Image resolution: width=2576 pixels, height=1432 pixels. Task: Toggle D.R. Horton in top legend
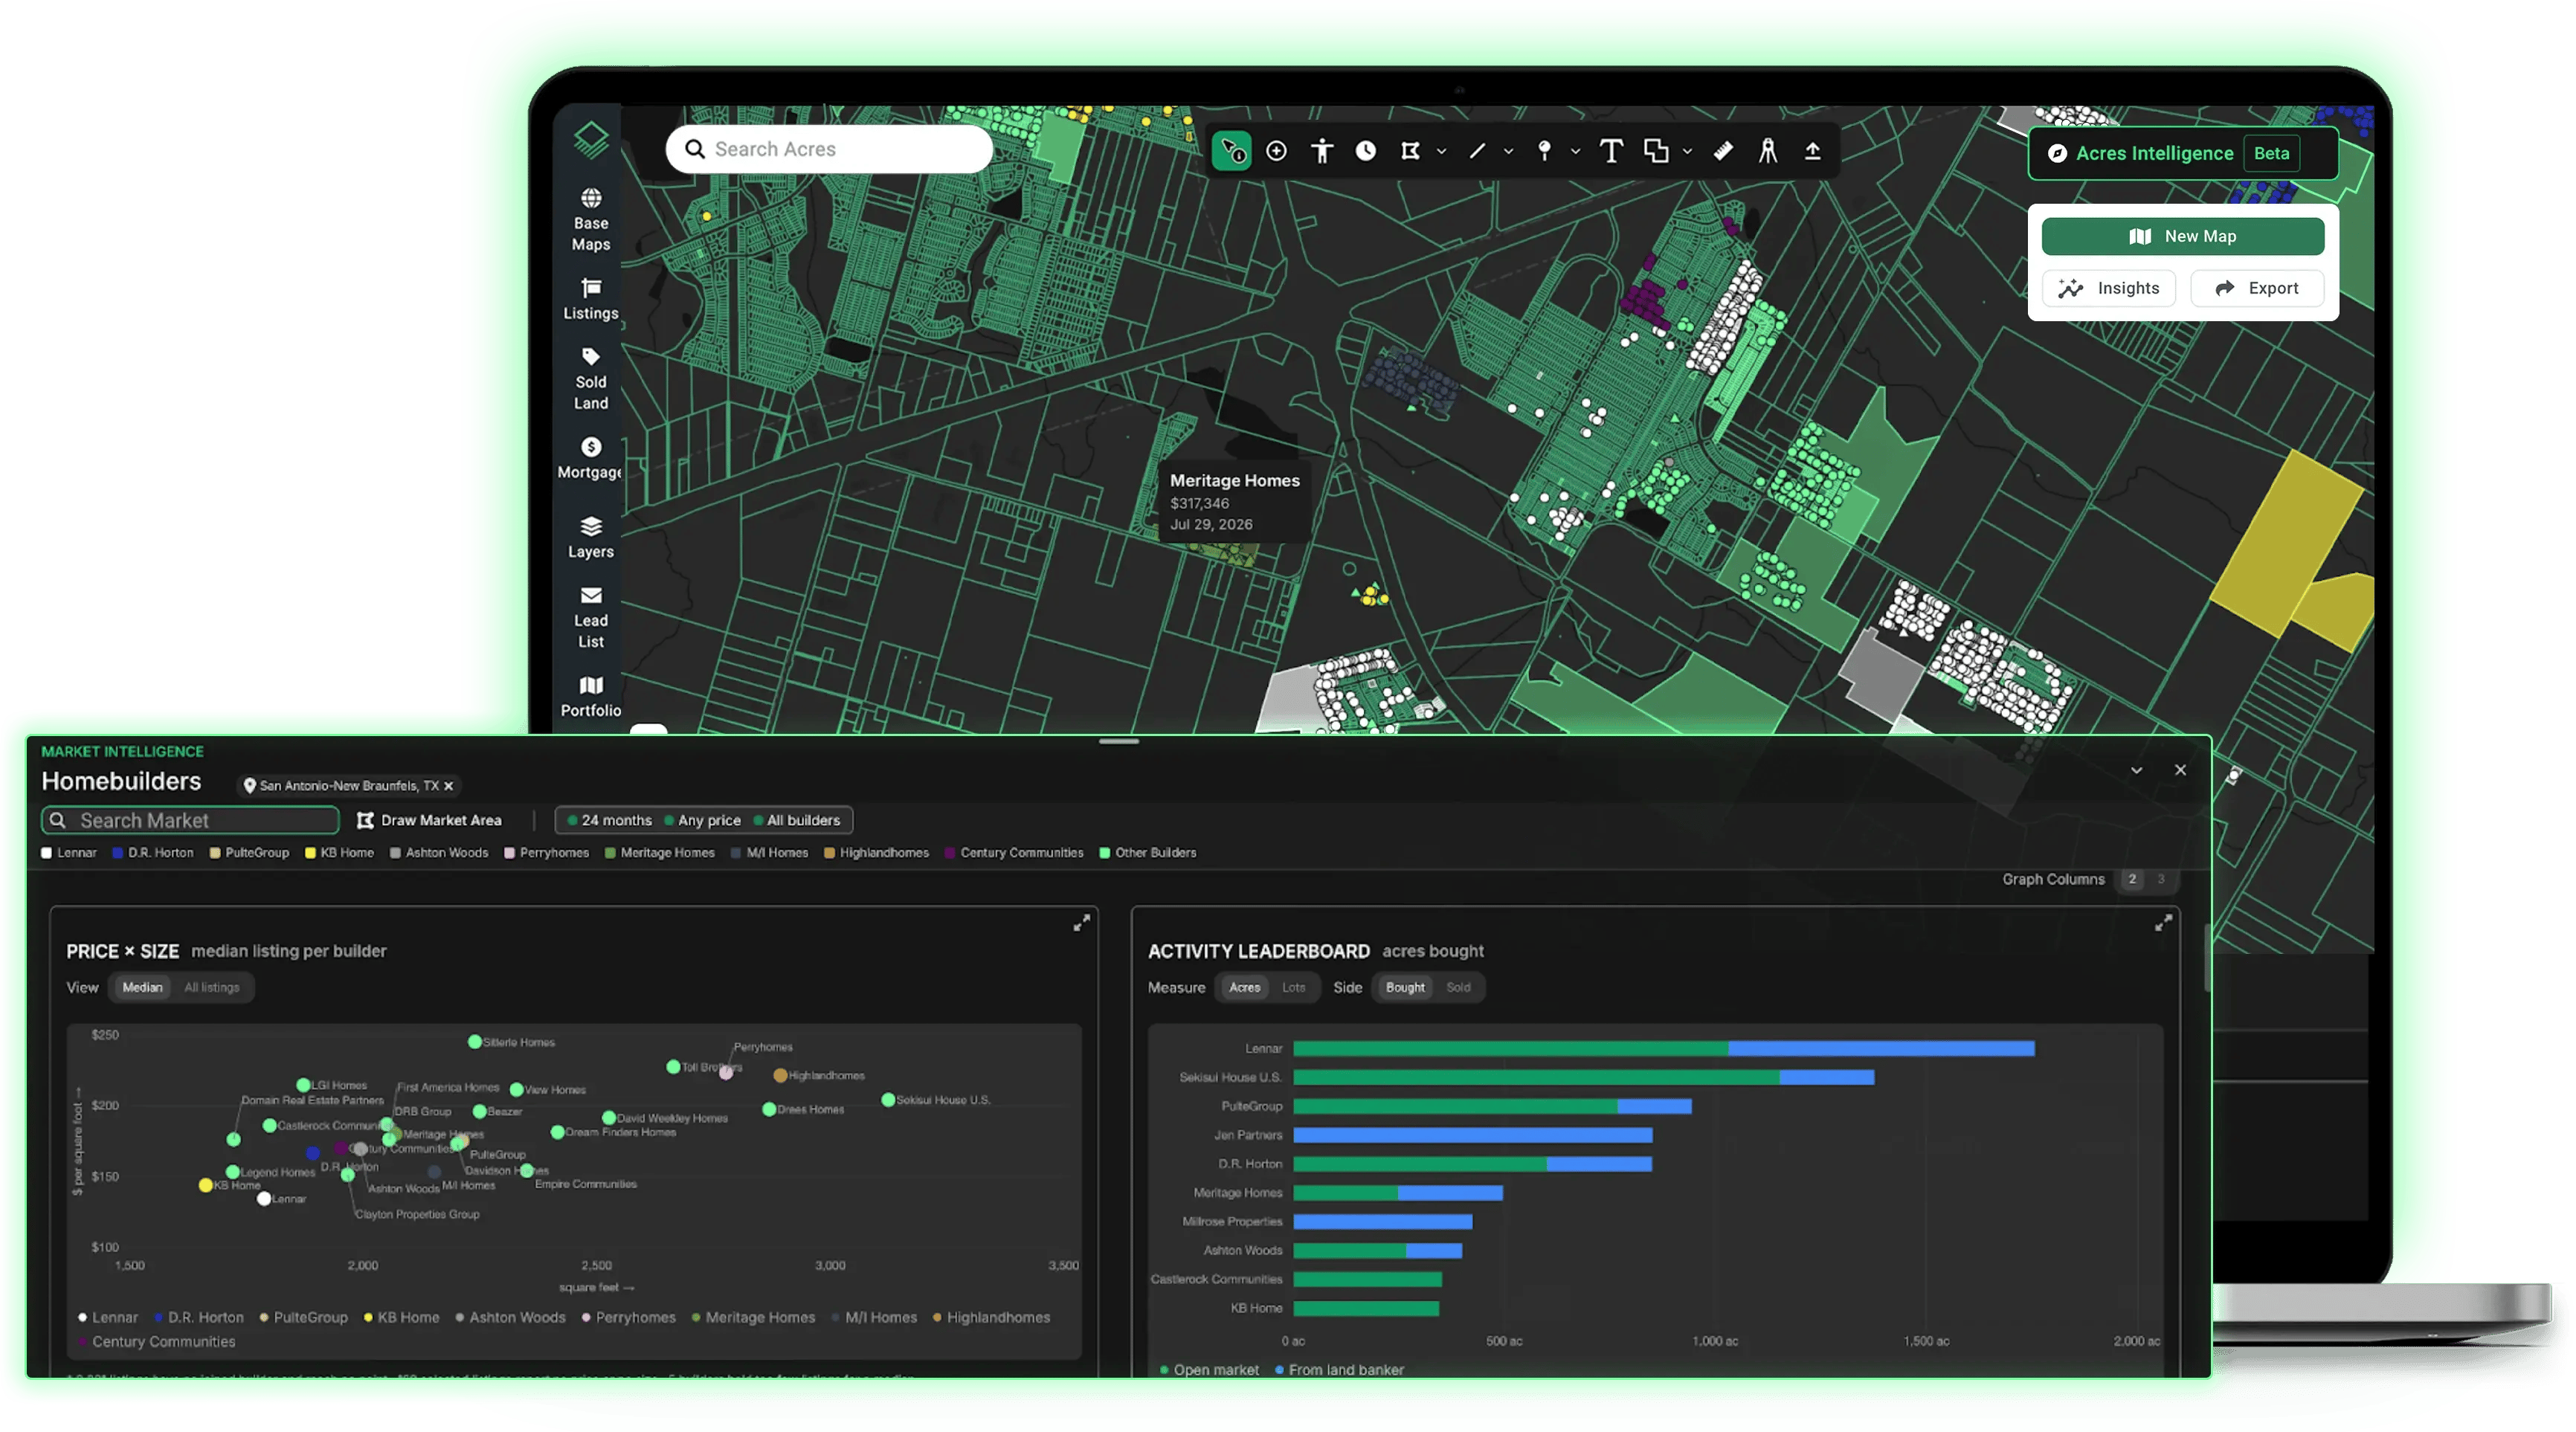click(153, 853)
